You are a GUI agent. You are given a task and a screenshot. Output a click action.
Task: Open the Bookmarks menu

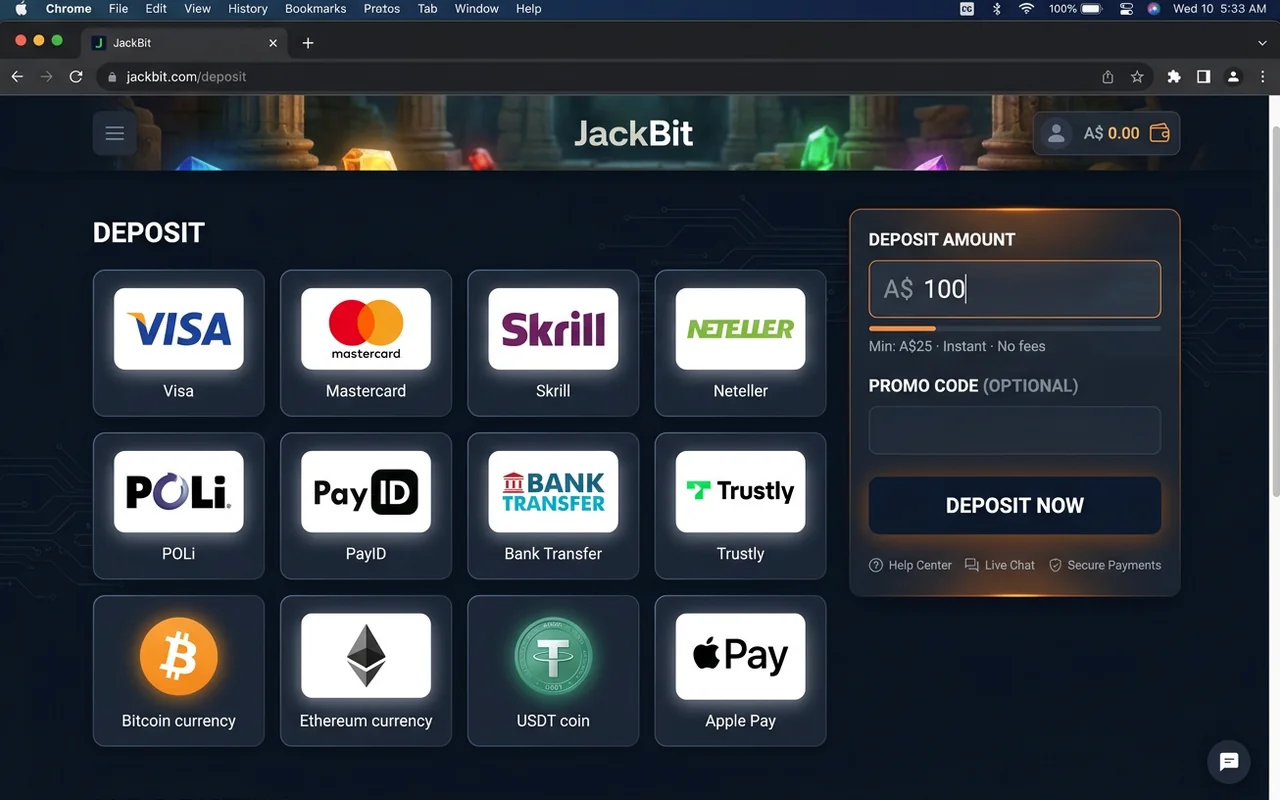[x=316, y=9]
